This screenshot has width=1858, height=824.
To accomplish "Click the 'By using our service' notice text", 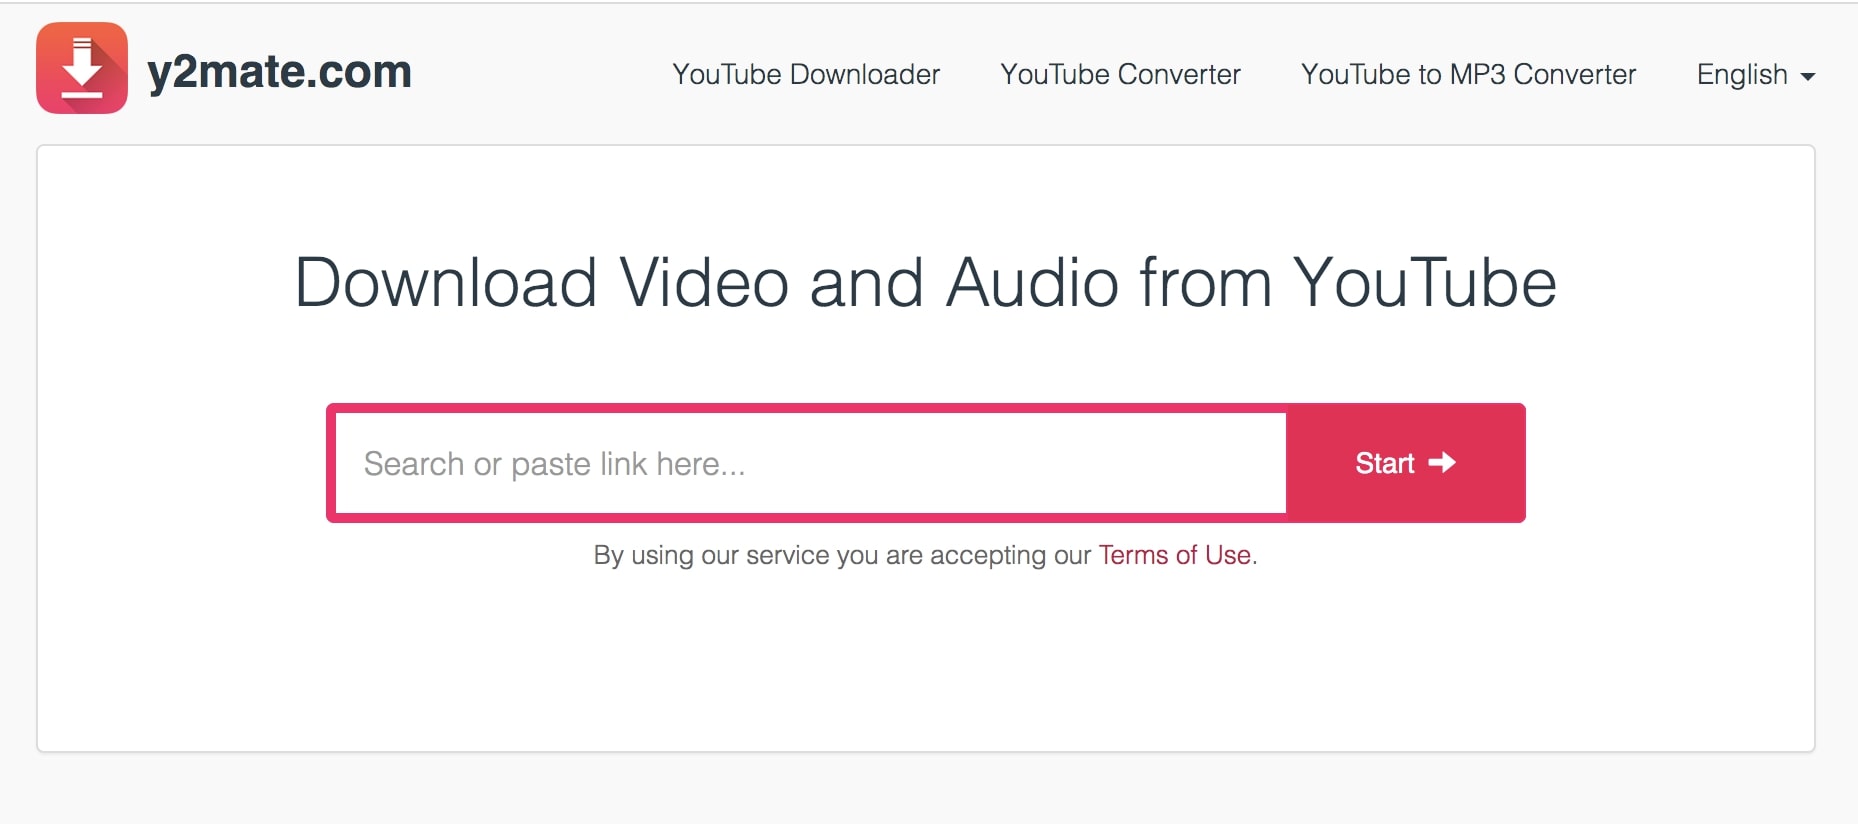I will [x=840, y=555].
